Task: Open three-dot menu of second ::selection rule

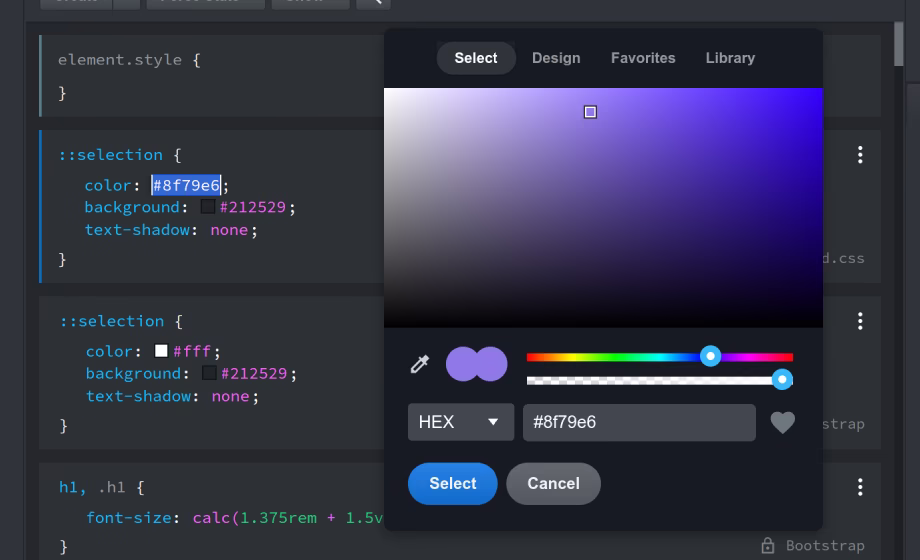Action: 860,321
